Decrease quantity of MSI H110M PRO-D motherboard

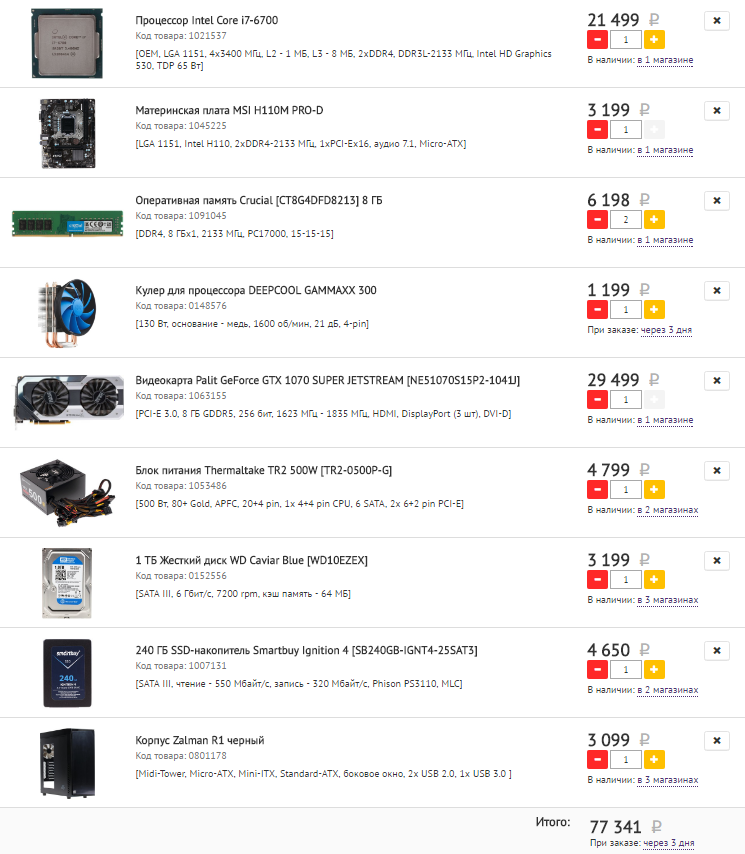(597, 130)
